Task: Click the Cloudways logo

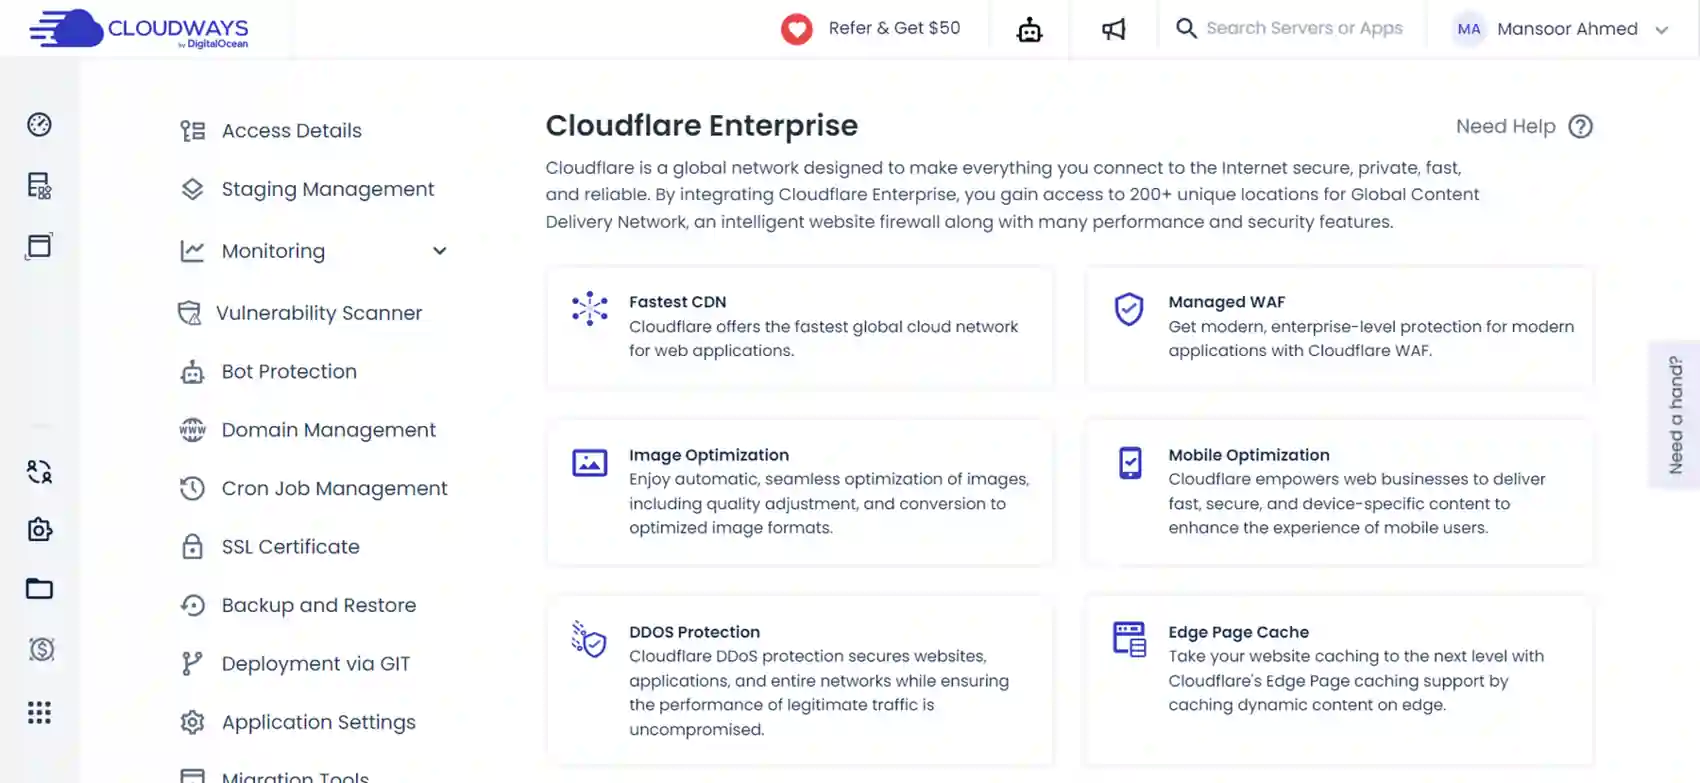Action: pyautogui.click(x=139, y=29)
